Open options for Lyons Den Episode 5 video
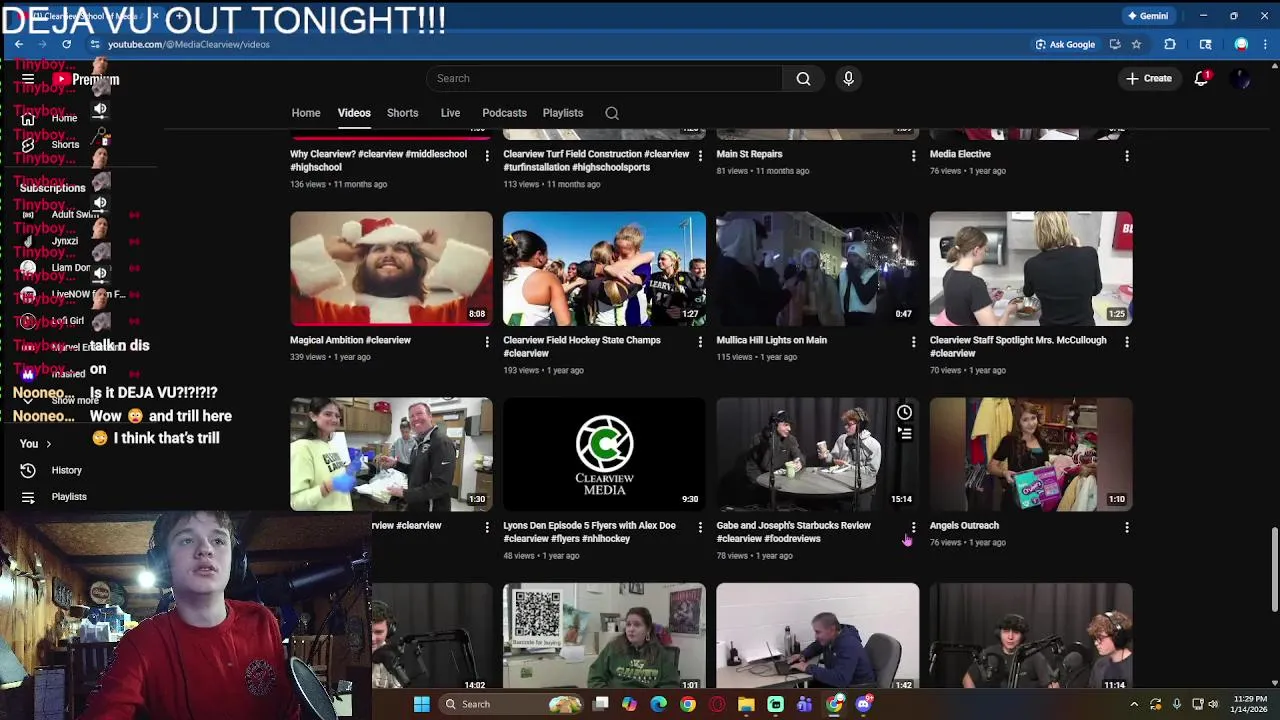 coord(700,527)
